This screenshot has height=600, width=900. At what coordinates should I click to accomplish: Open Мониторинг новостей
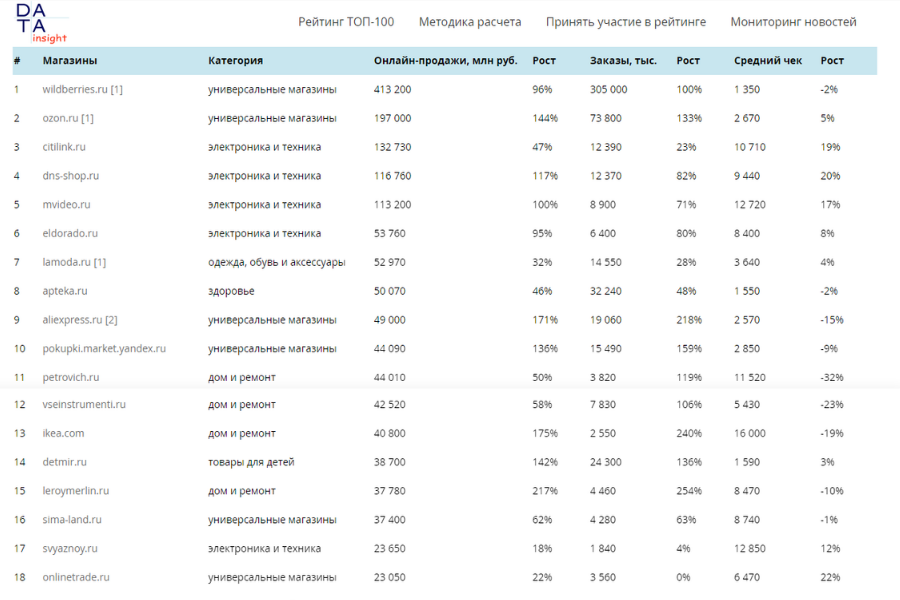[793, 21]
